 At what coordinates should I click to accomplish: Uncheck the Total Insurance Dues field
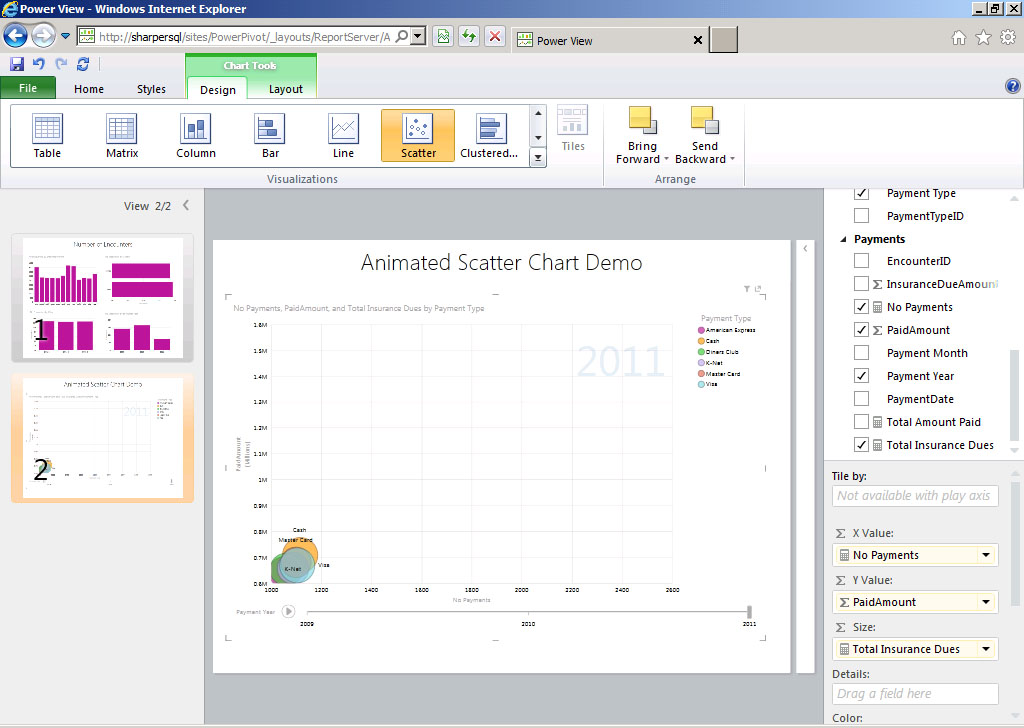861,445
